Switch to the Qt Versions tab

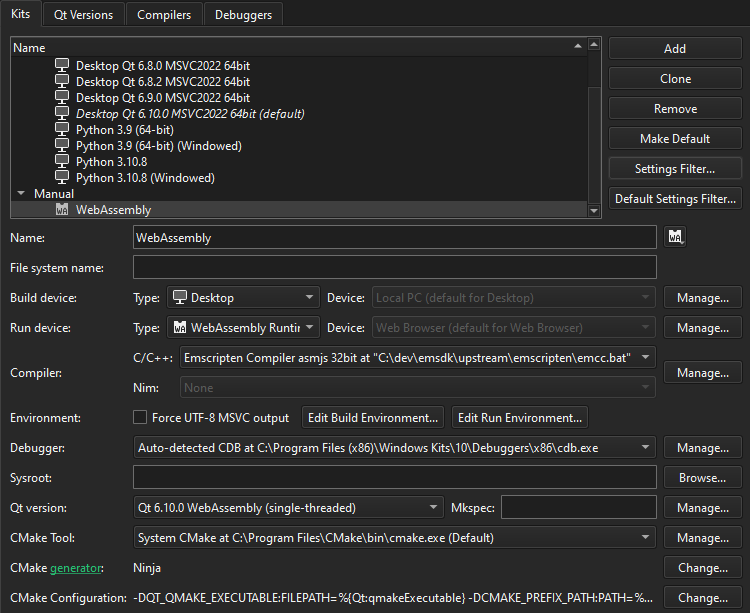coord(83,14)
